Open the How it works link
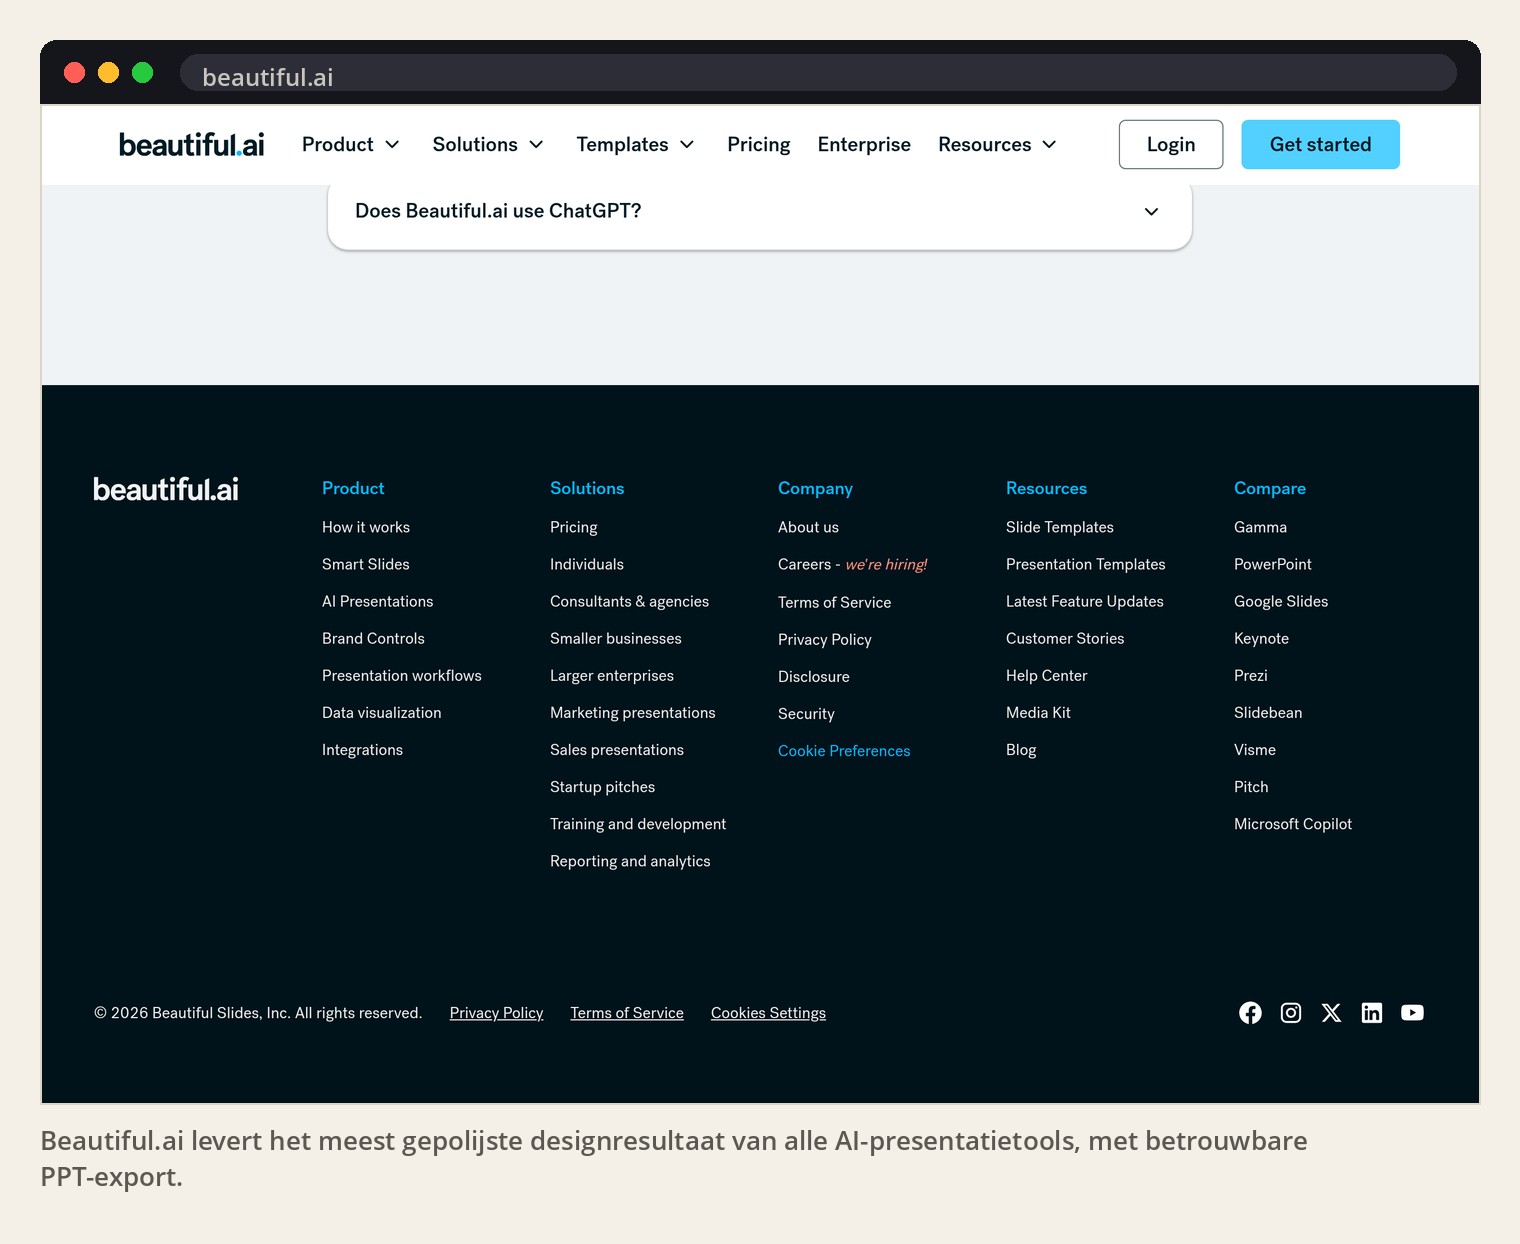The image size is (1520, 1244). [x=366, y=527]
